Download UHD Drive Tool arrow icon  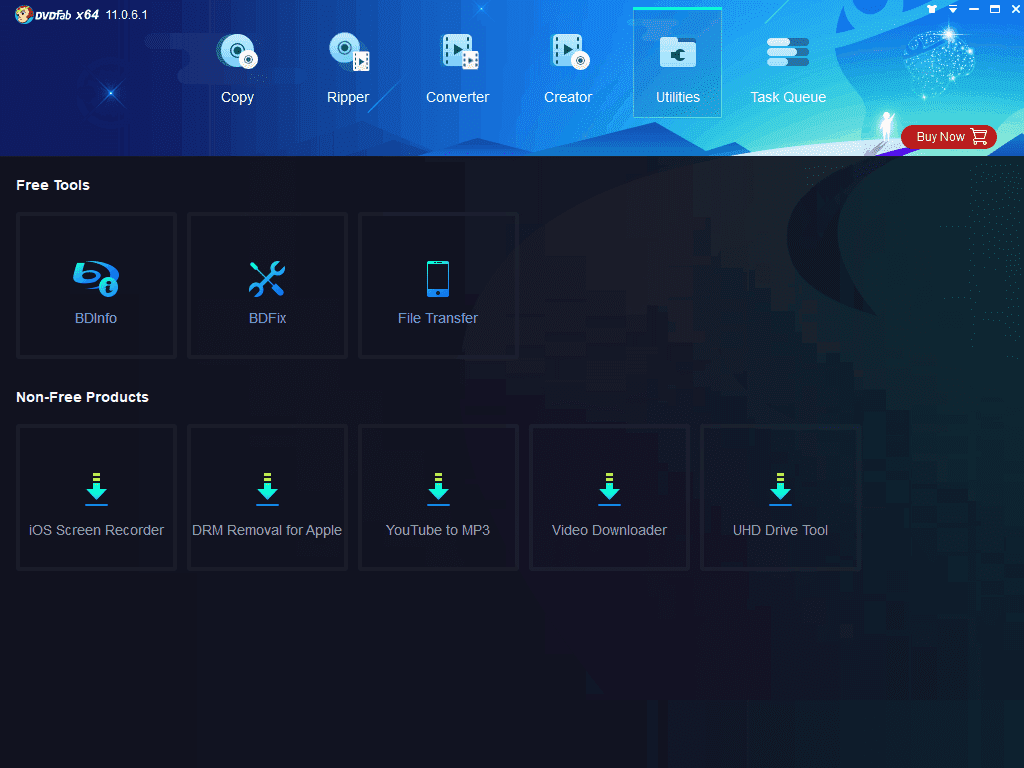pyautogui.click(x=780, y=489)
